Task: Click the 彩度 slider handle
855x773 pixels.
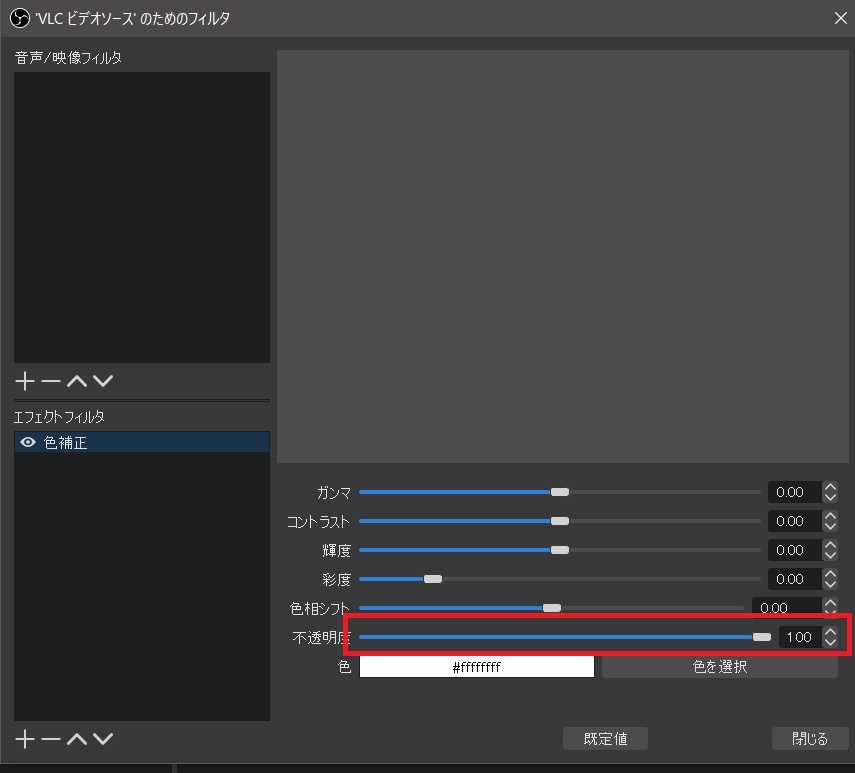Action: coord(433,579)
